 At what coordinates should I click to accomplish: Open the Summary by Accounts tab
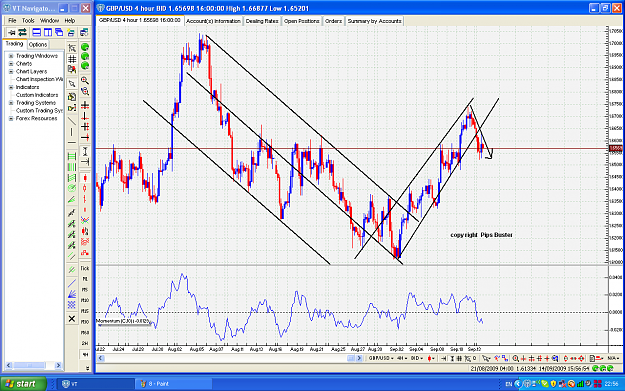coord(374,21)
